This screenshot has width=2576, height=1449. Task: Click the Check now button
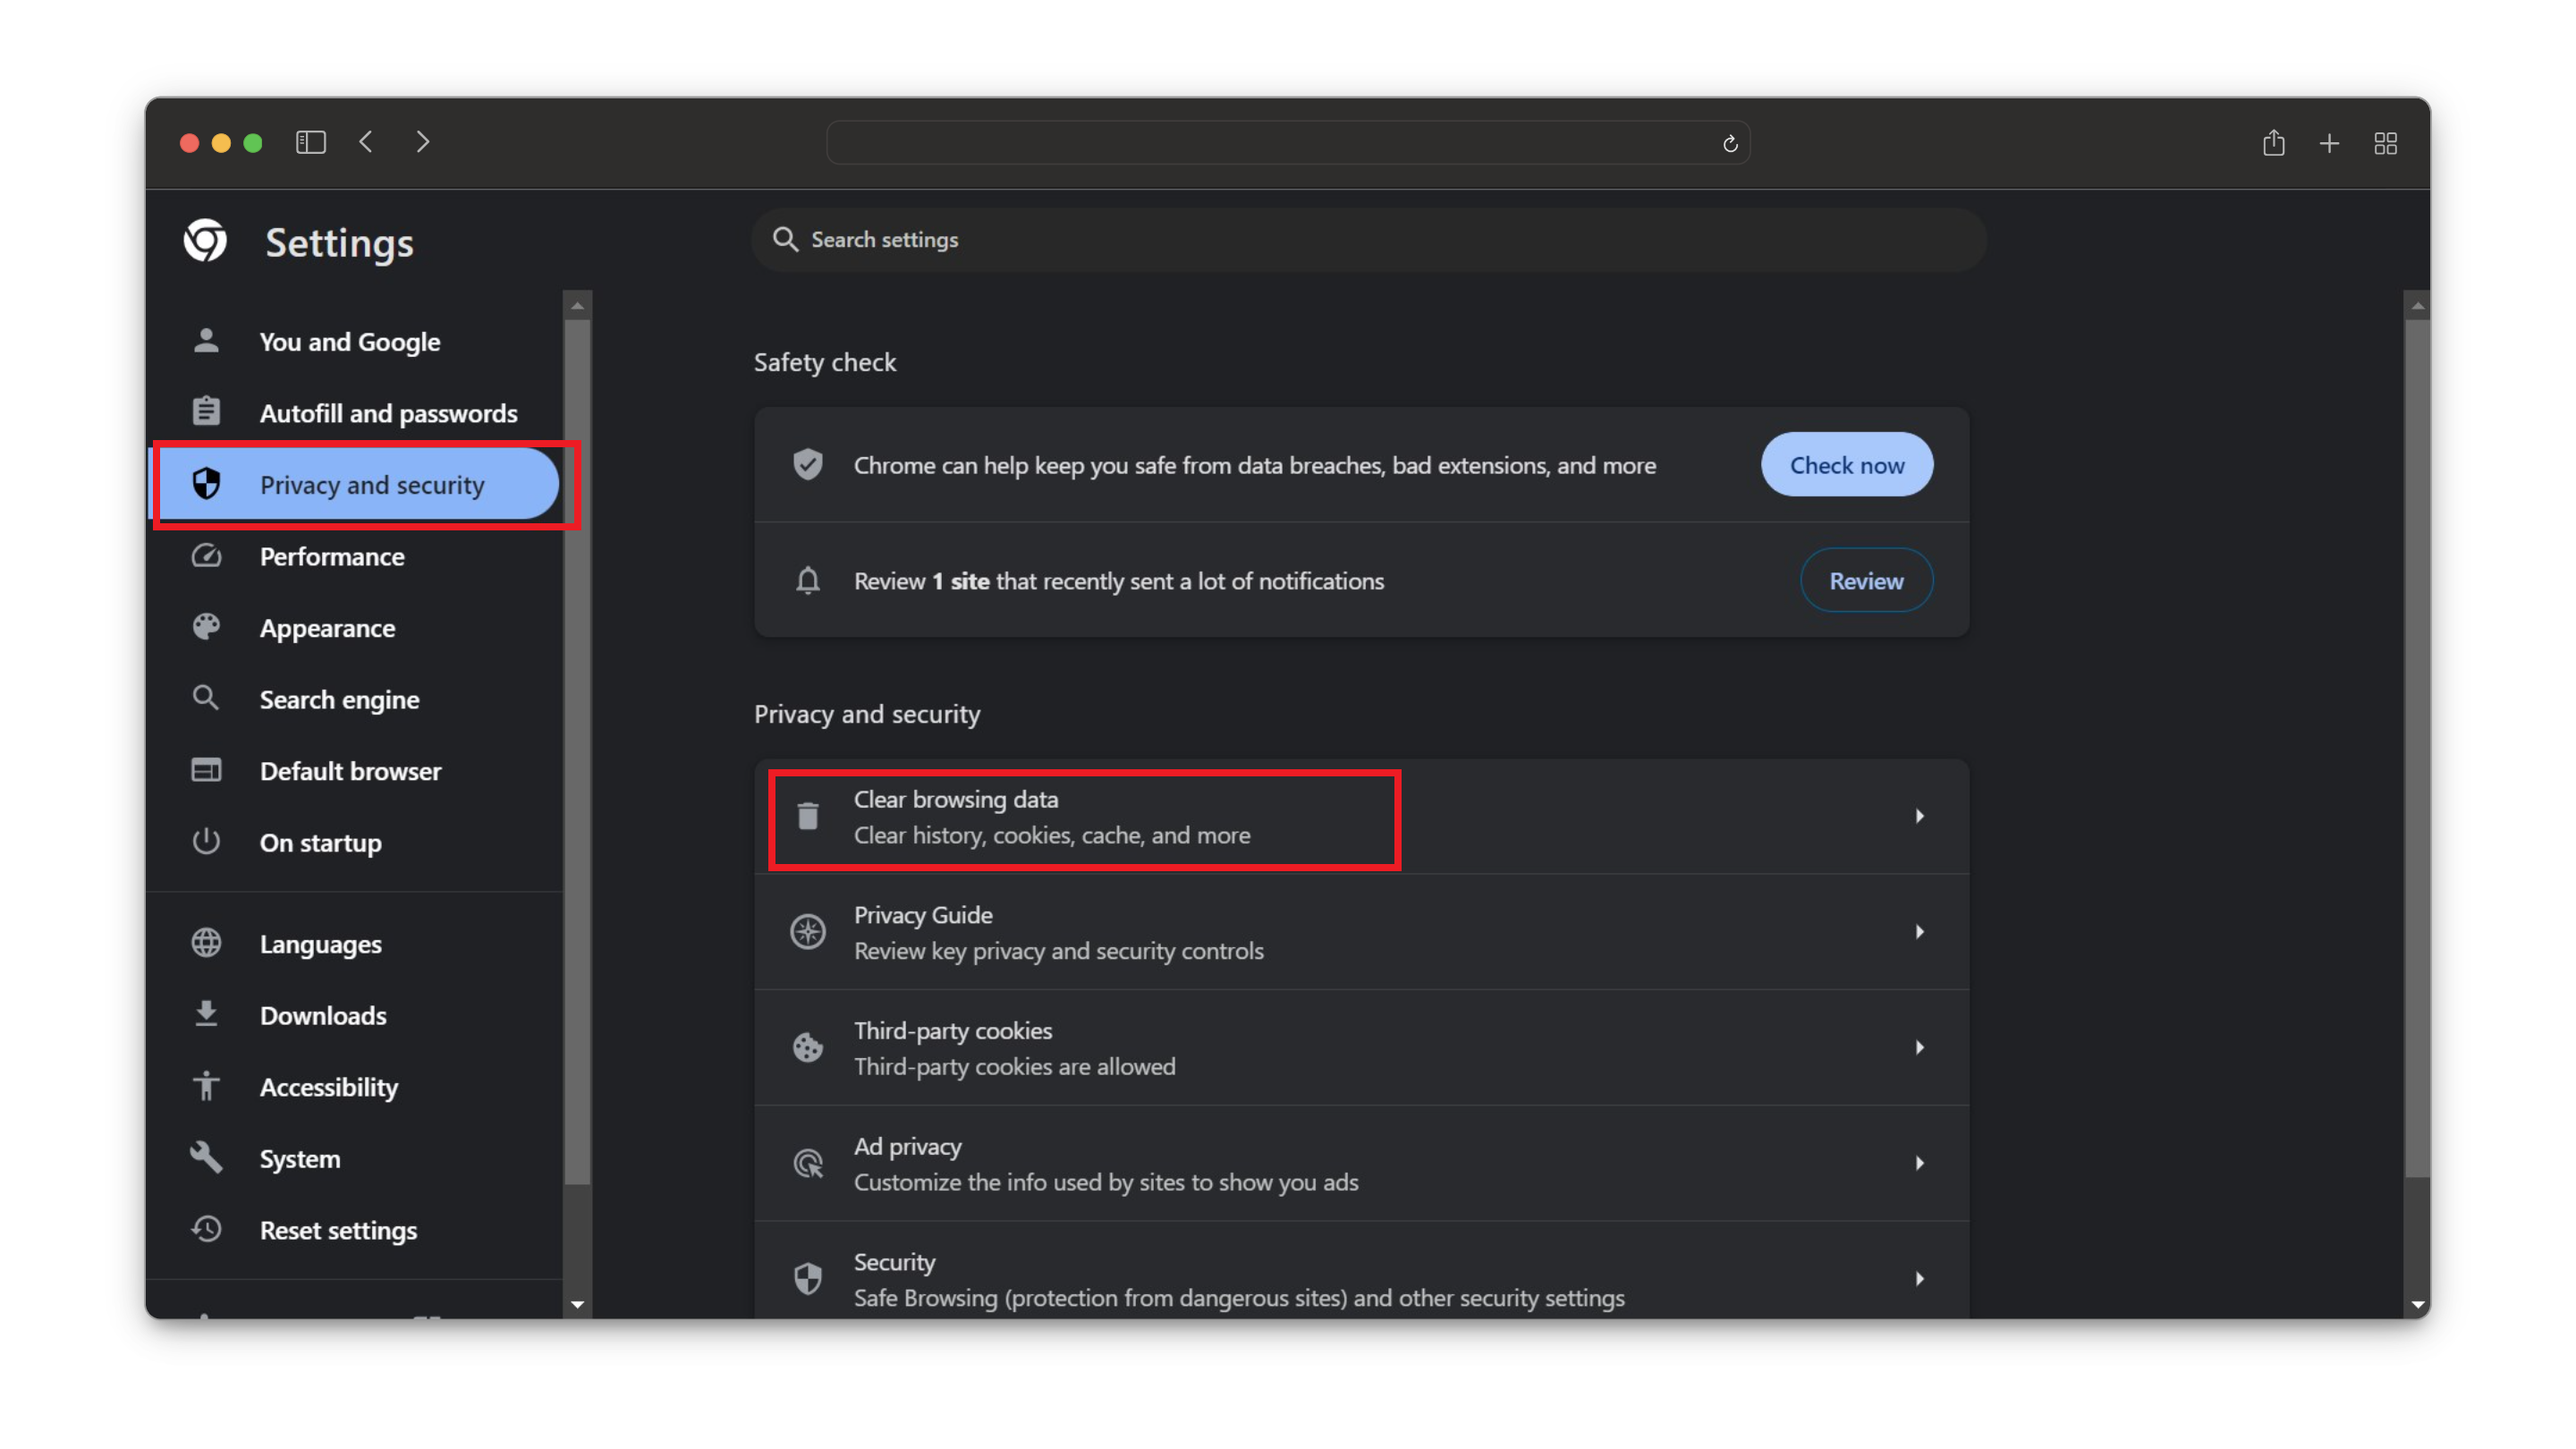click(1846, 465)
